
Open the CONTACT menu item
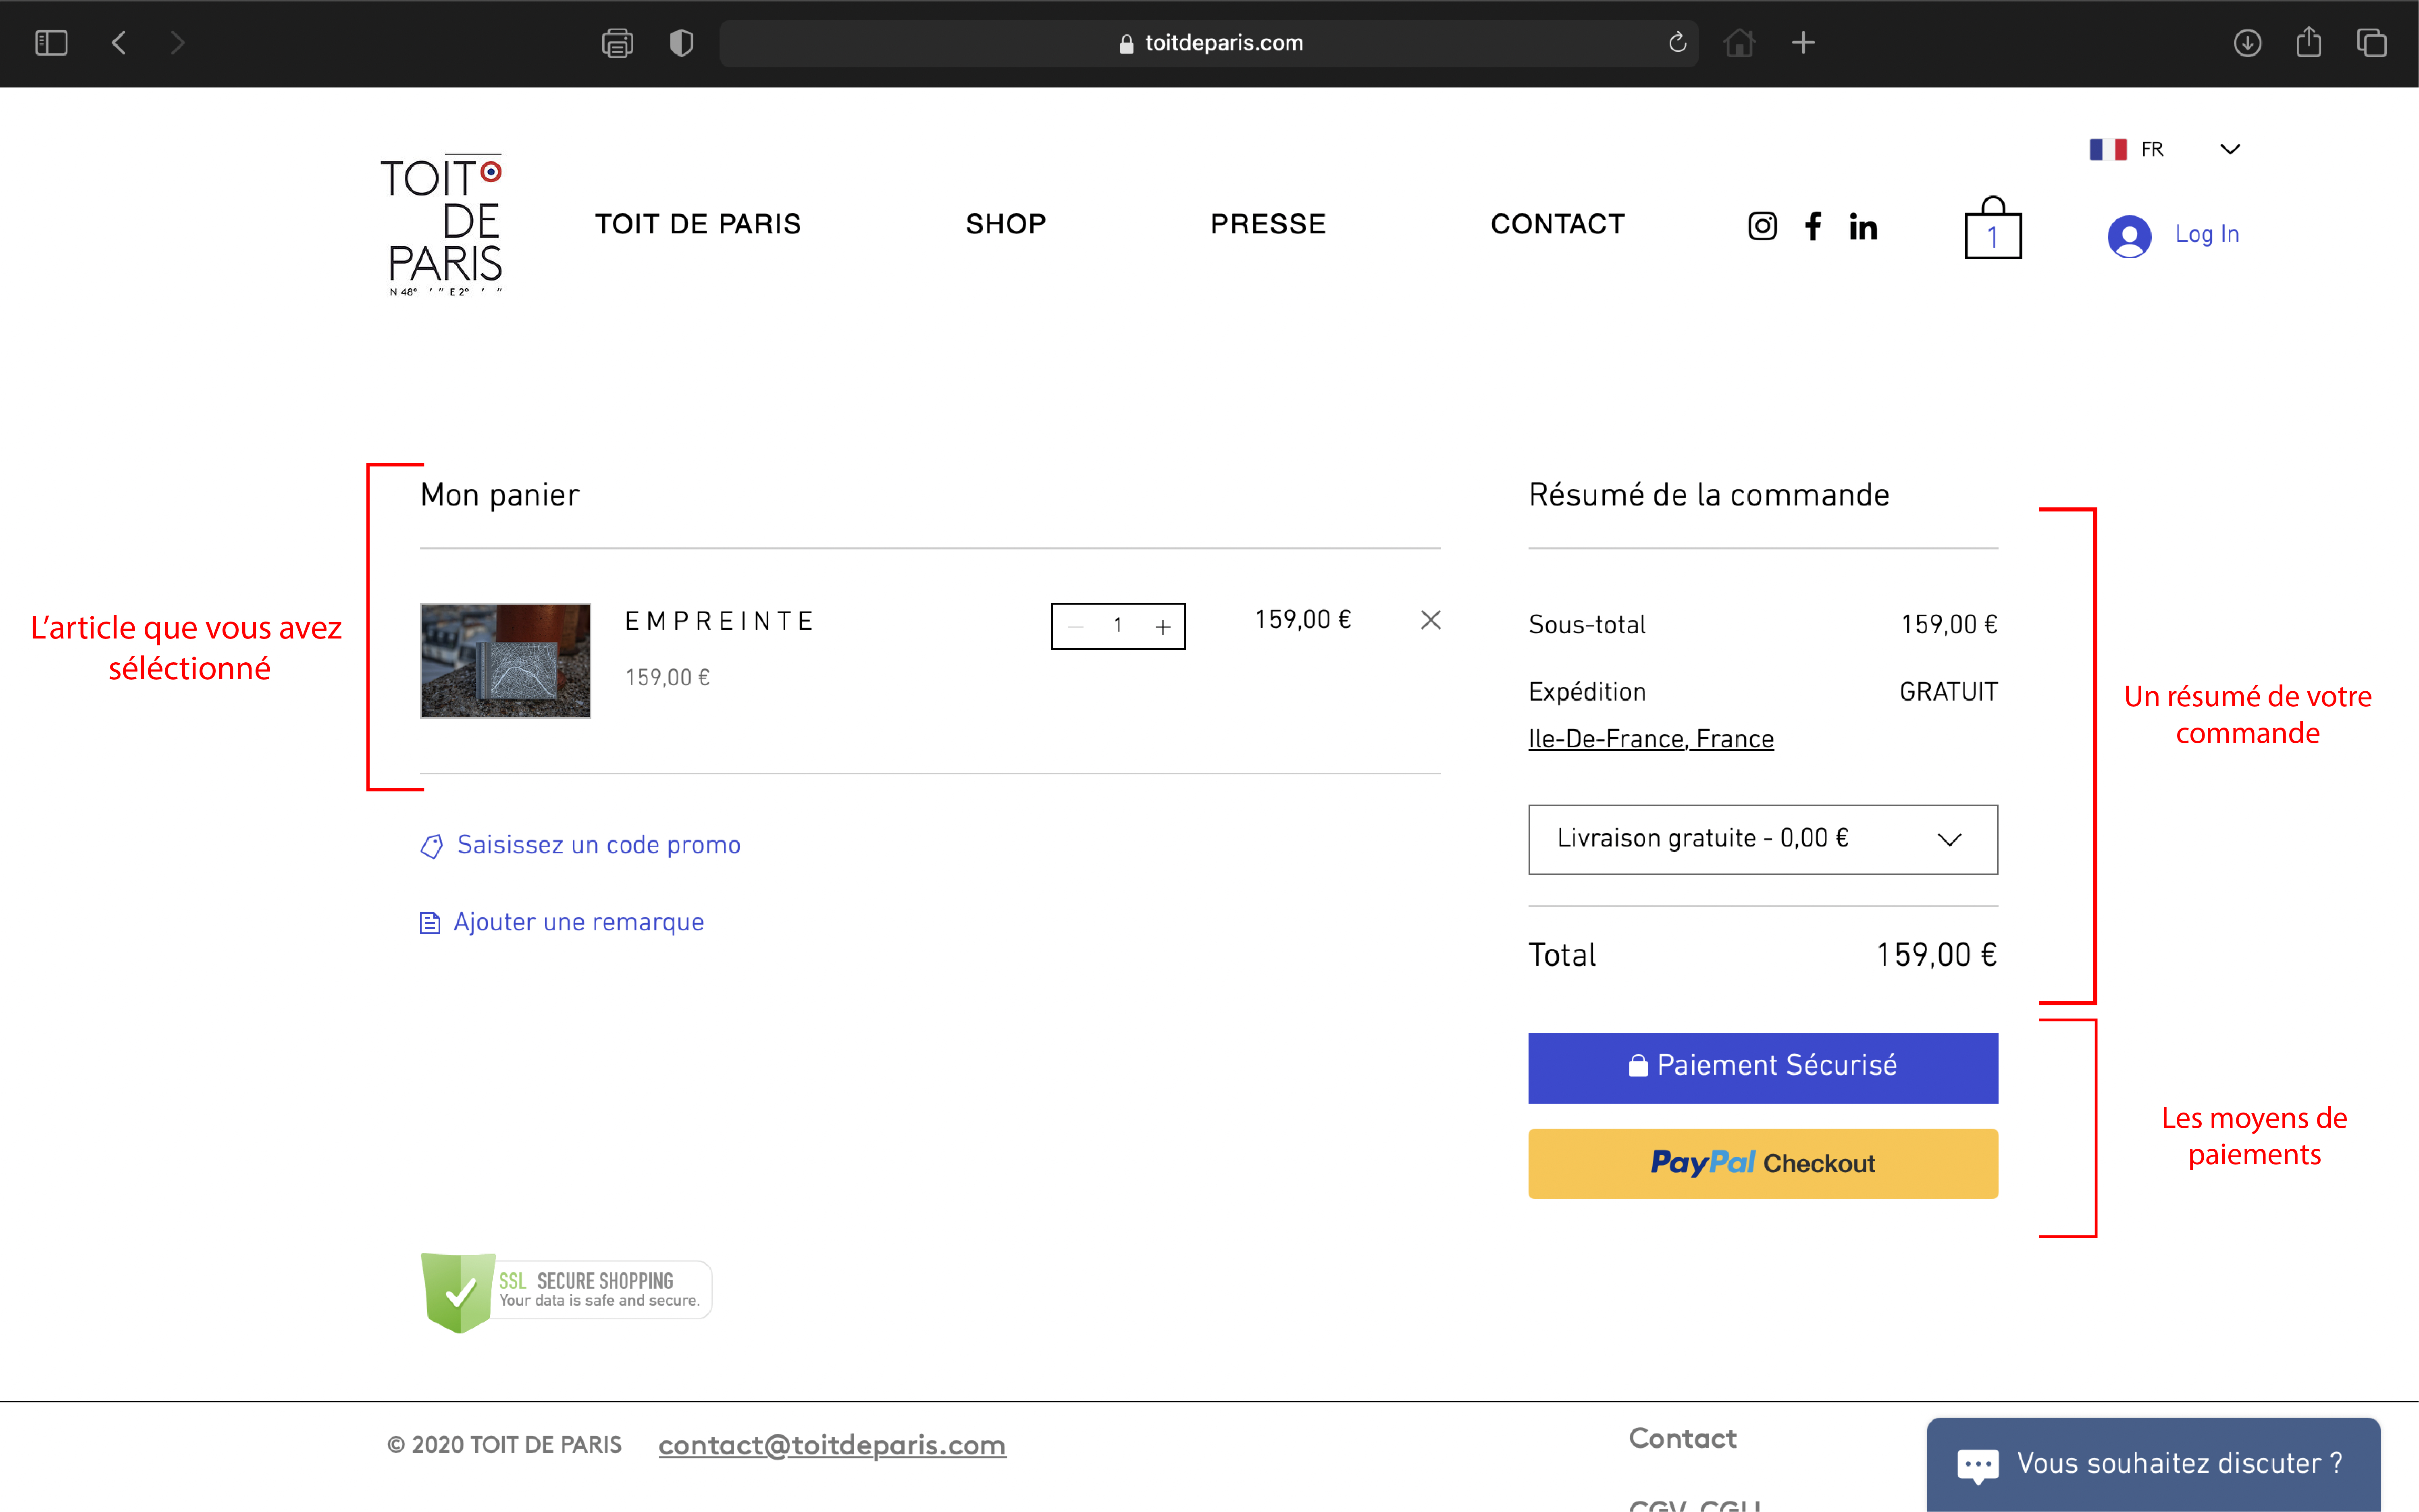tap(1558, 224)
